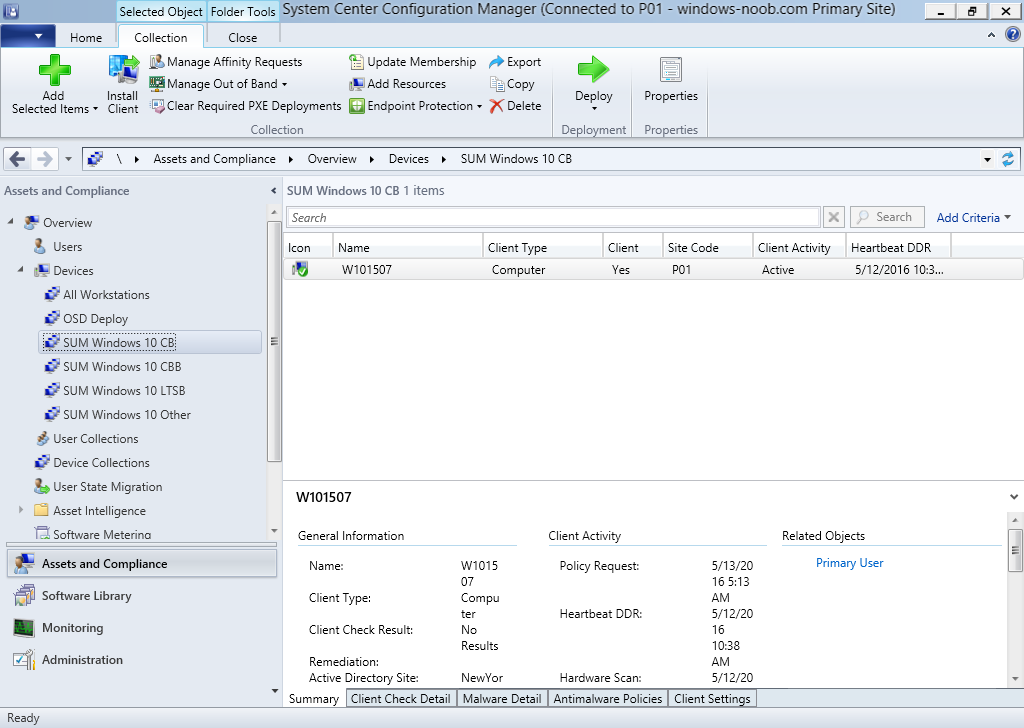Click Add Resources
Viewport: 1024px width, 728px height.
tap(398, 84)
